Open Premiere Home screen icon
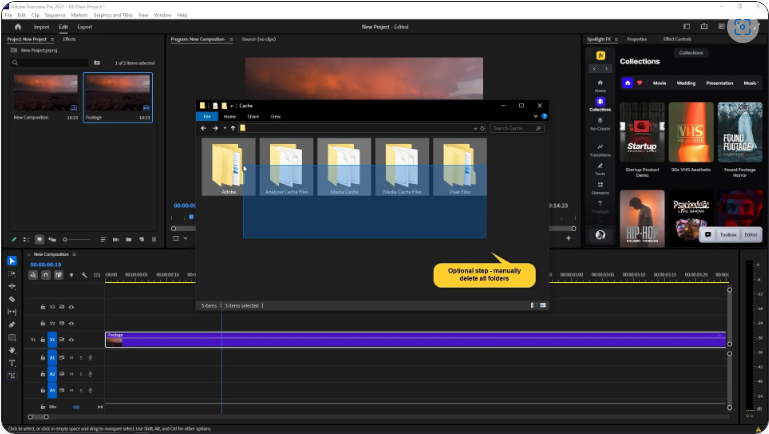Viewport: 769px width, 434px height. 18,27
